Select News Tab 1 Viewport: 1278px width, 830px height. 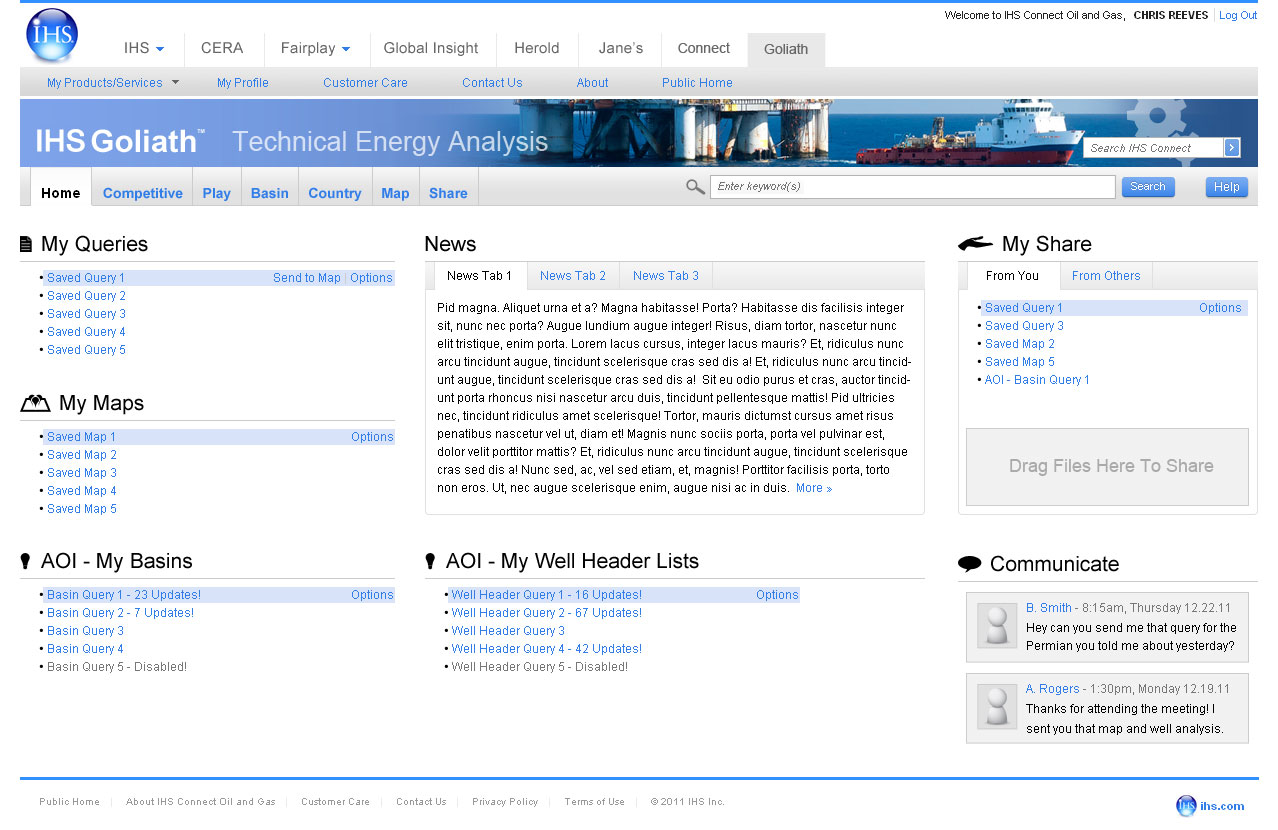480,276
